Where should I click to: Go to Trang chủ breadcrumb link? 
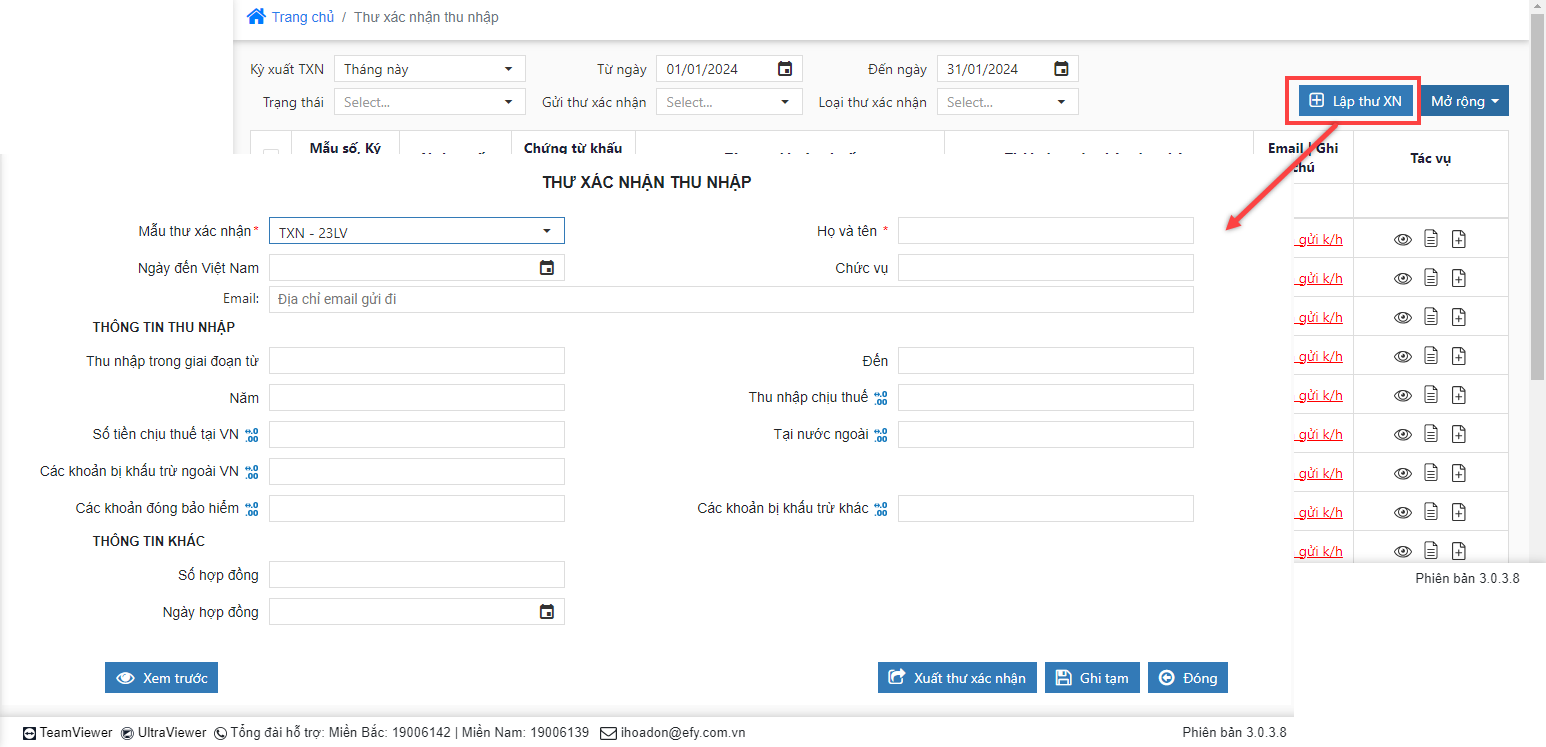(x=303, y=17)
